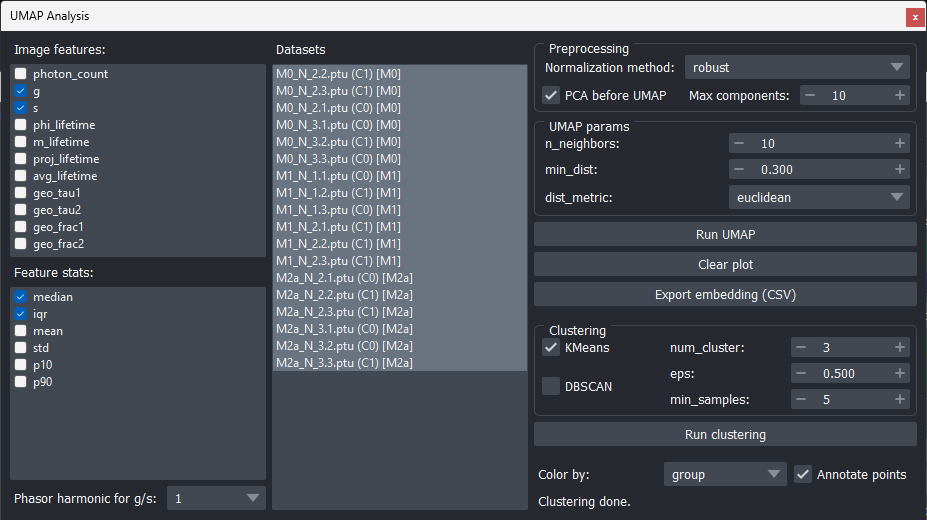
Task: Check the geo_tau1 feature
Action: [x=21, y=193]
